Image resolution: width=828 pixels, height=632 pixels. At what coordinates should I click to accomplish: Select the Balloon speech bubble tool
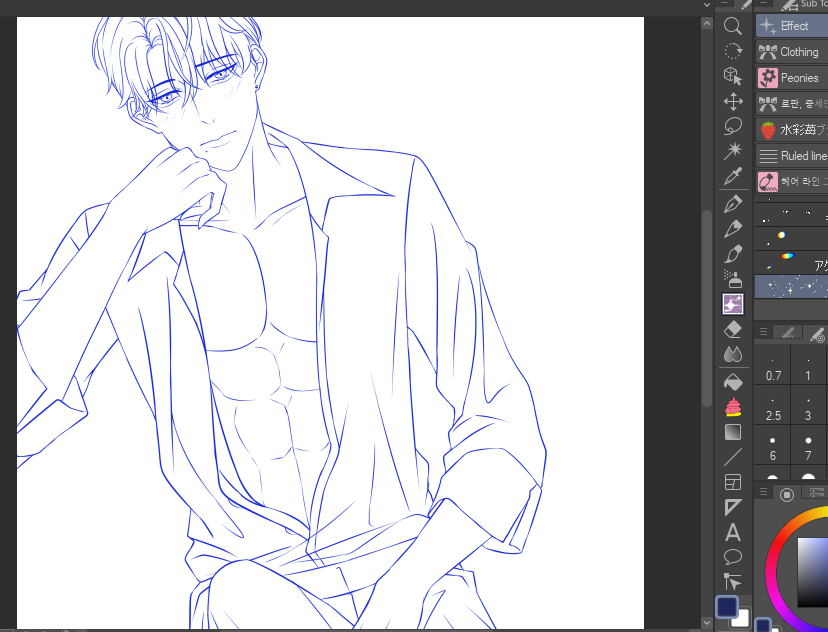point(732,557)
